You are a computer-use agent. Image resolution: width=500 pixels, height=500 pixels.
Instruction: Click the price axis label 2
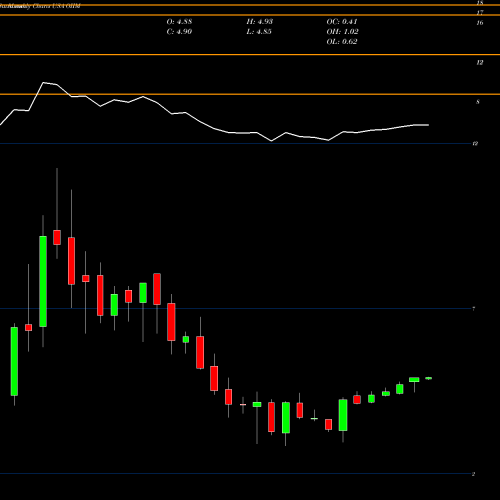pos(473,474)
